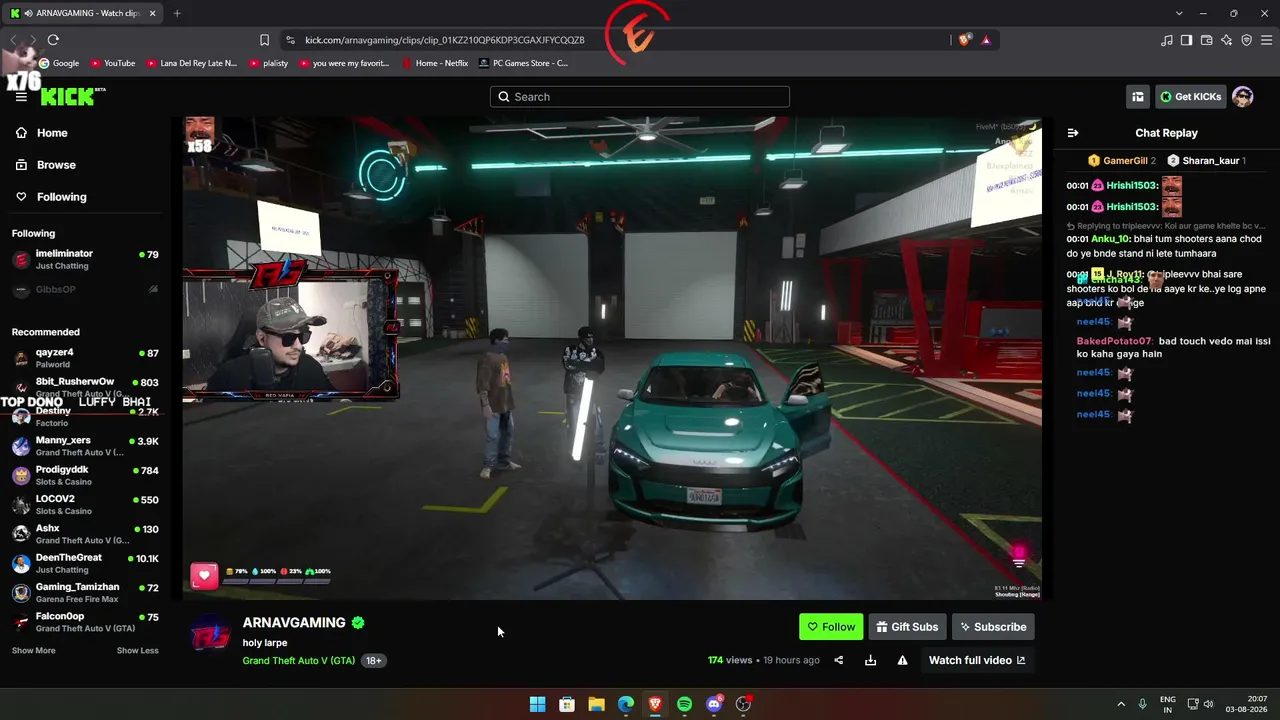Open Falcon0op recommended channel

85,622
